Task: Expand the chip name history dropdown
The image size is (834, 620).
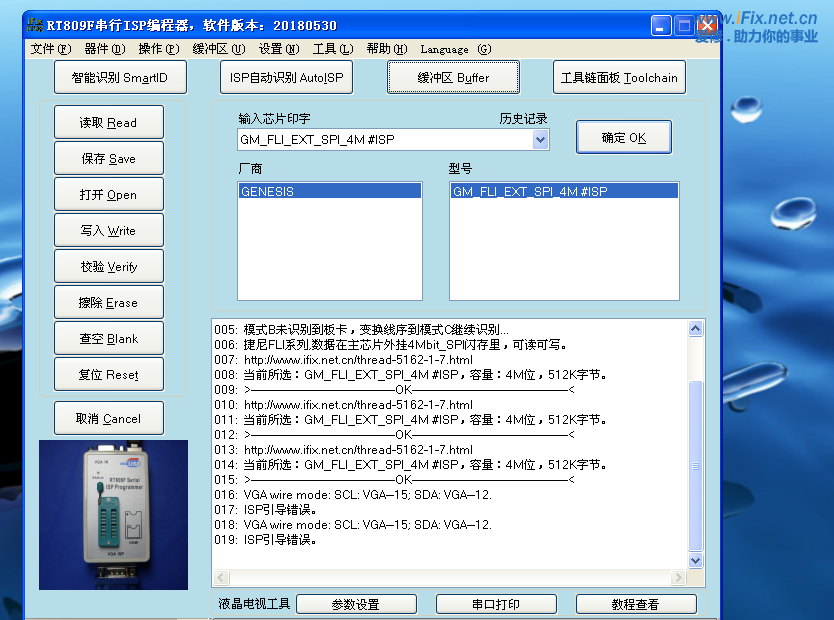Action: click(x=541, y=140)
